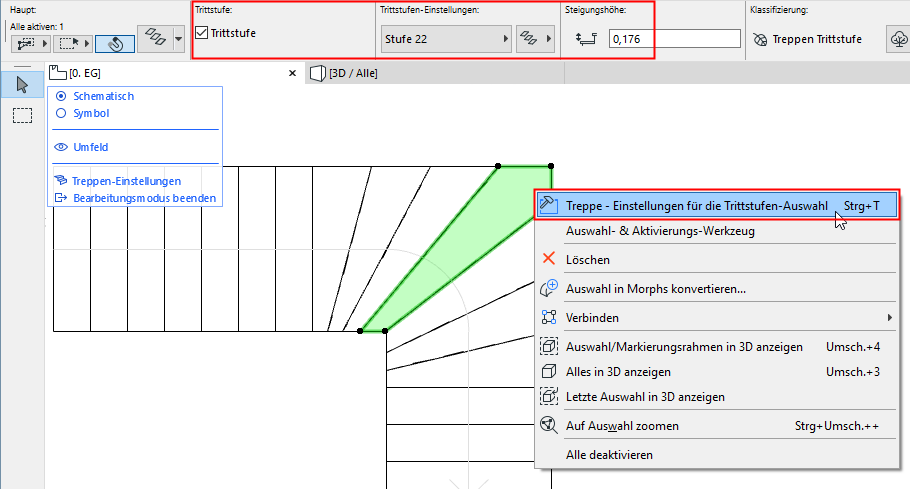Click the rectangle selection method icon
The image size is (910, 489).
69,43
